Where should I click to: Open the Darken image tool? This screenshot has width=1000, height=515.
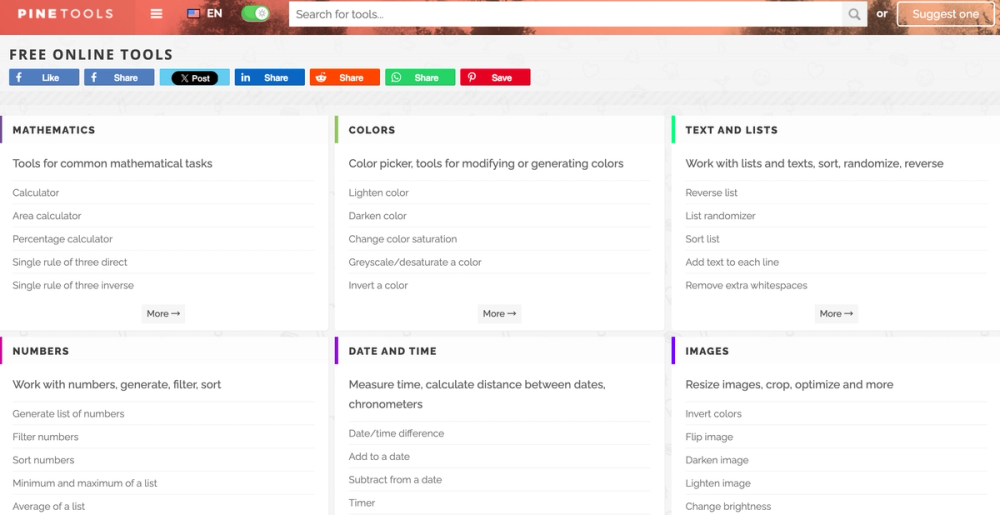(717, 460)
